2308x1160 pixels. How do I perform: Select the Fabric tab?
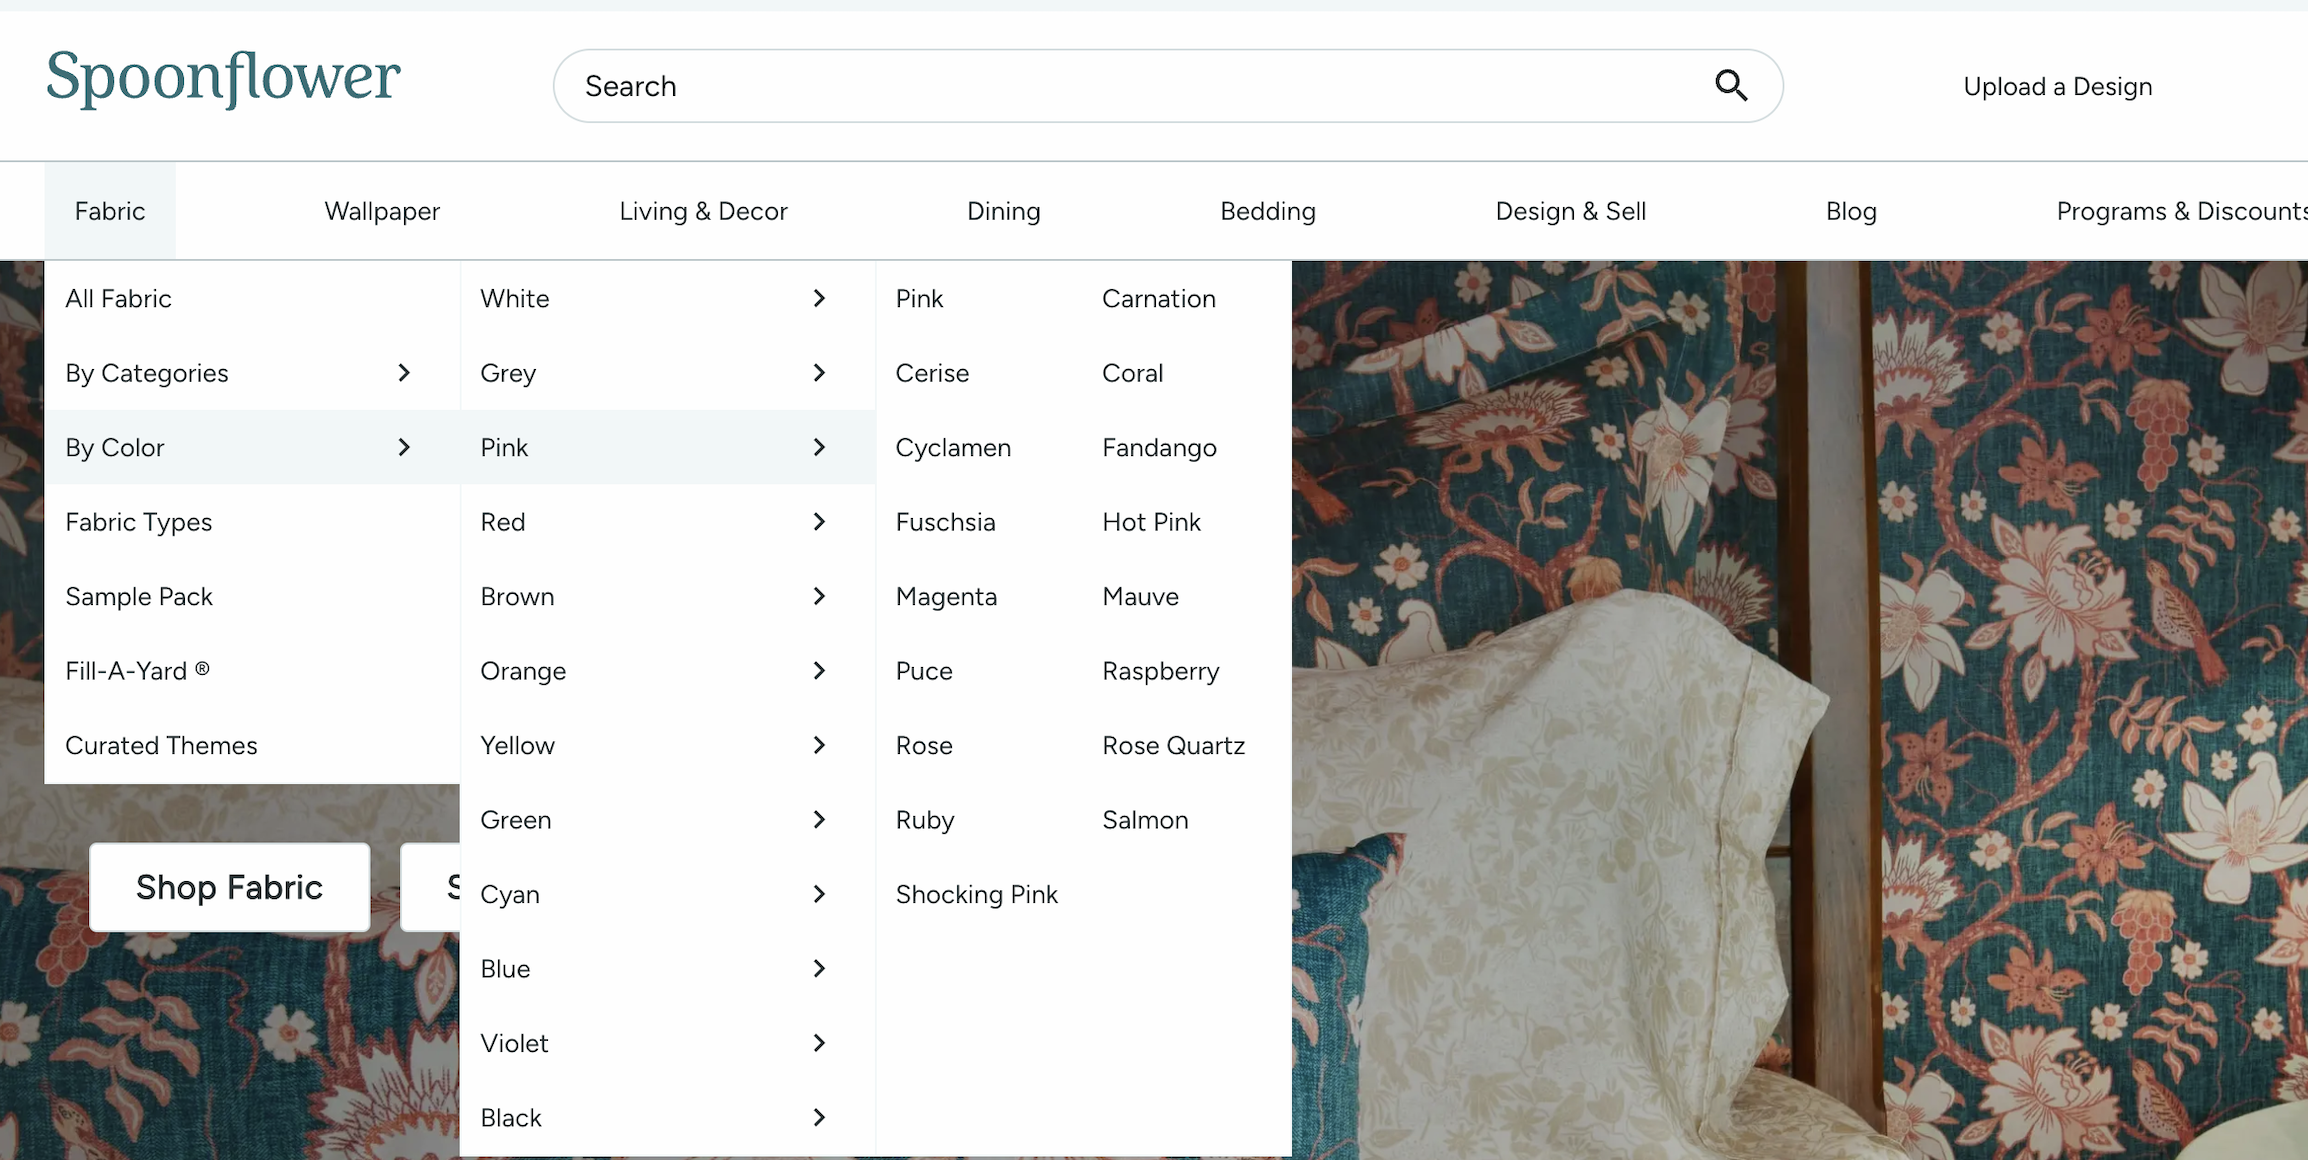pyautogui.click(x=109, y=210)
